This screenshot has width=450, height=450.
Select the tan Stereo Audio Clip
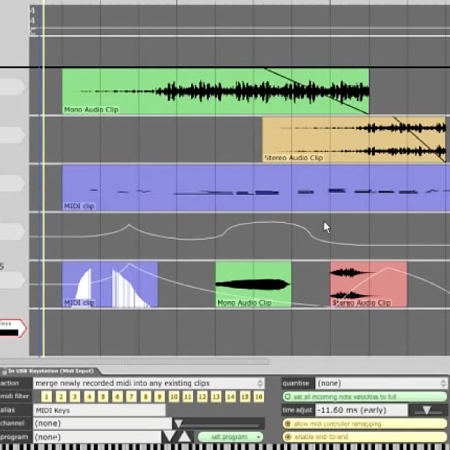(354, 139)
